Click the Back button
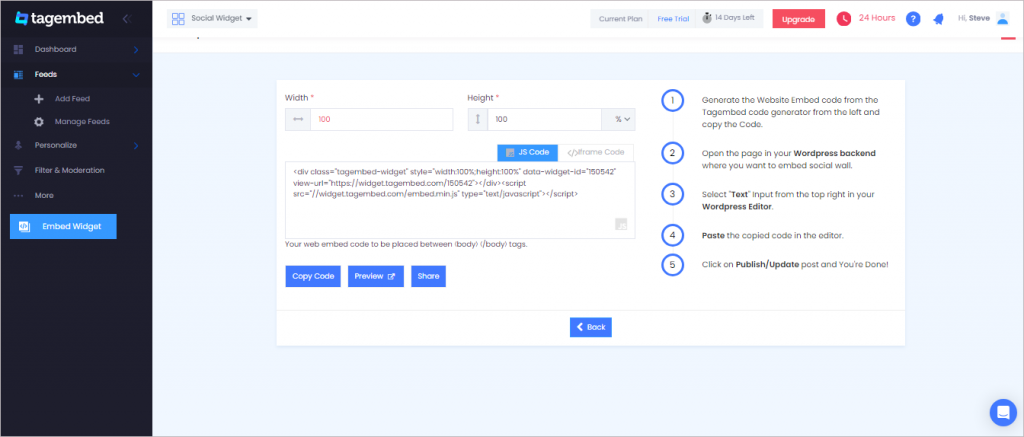Viewport: 1024px width, 437px height. point(590,327)
